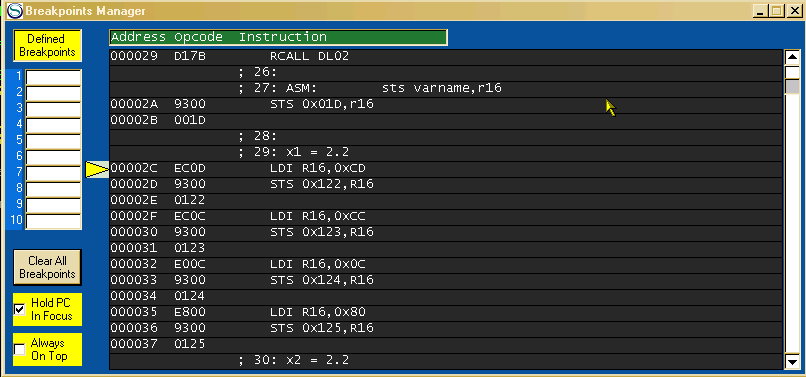Click the scroll up arrow

tap(792, 57)
